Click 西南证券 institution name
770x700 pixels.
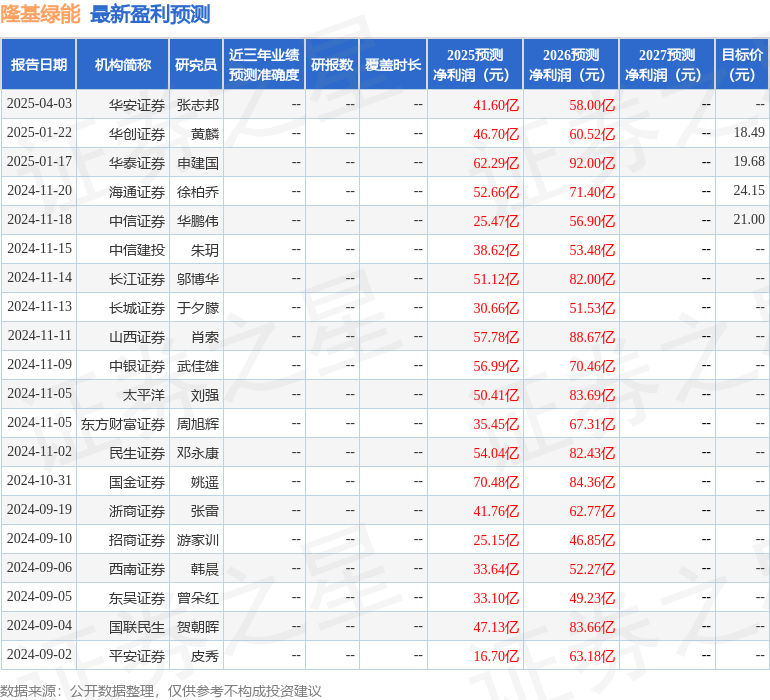(x=137, y=569)
